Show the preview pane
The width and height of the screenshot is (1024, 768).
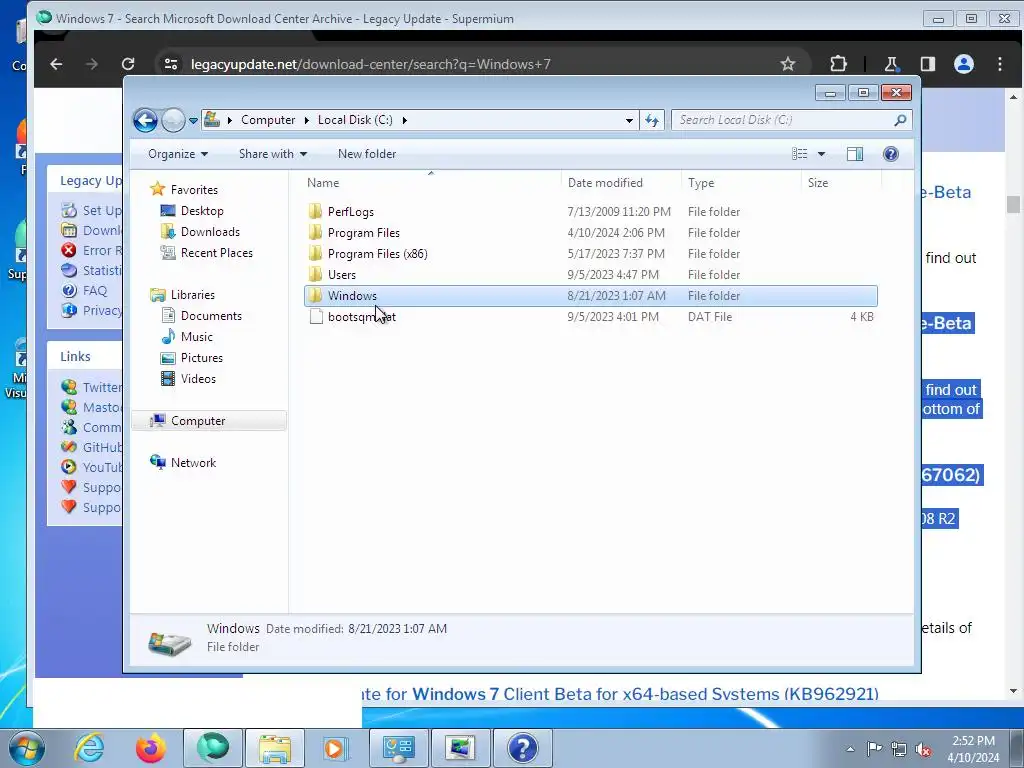[855, 154]
